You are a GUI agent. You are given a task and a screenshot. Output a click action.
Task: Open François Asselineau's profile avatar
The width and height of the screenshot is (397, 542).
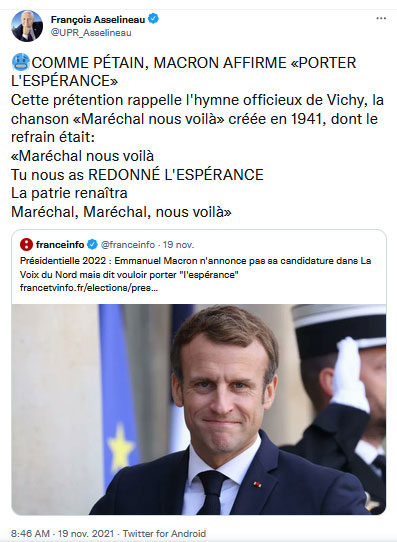27,26
